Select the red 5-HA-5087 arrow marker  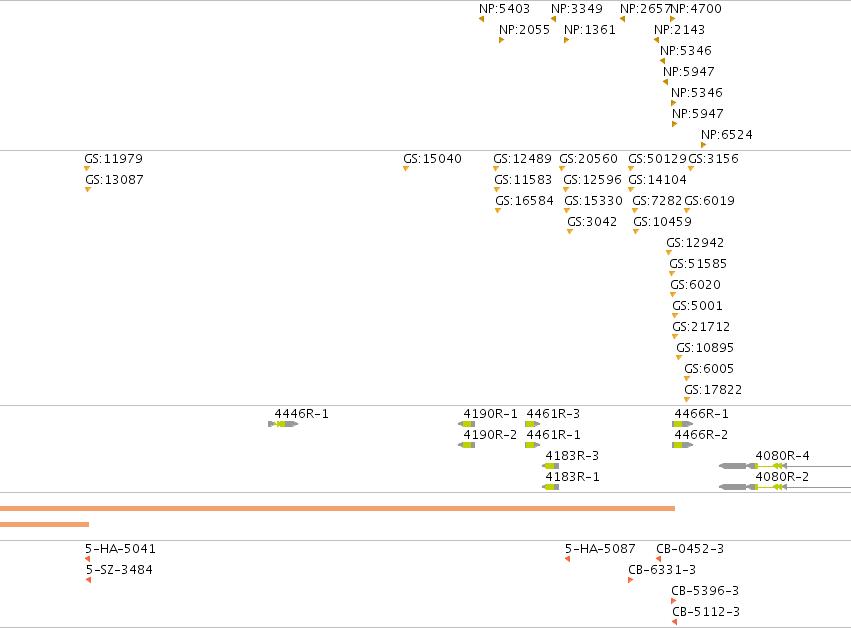coord(568,559)
